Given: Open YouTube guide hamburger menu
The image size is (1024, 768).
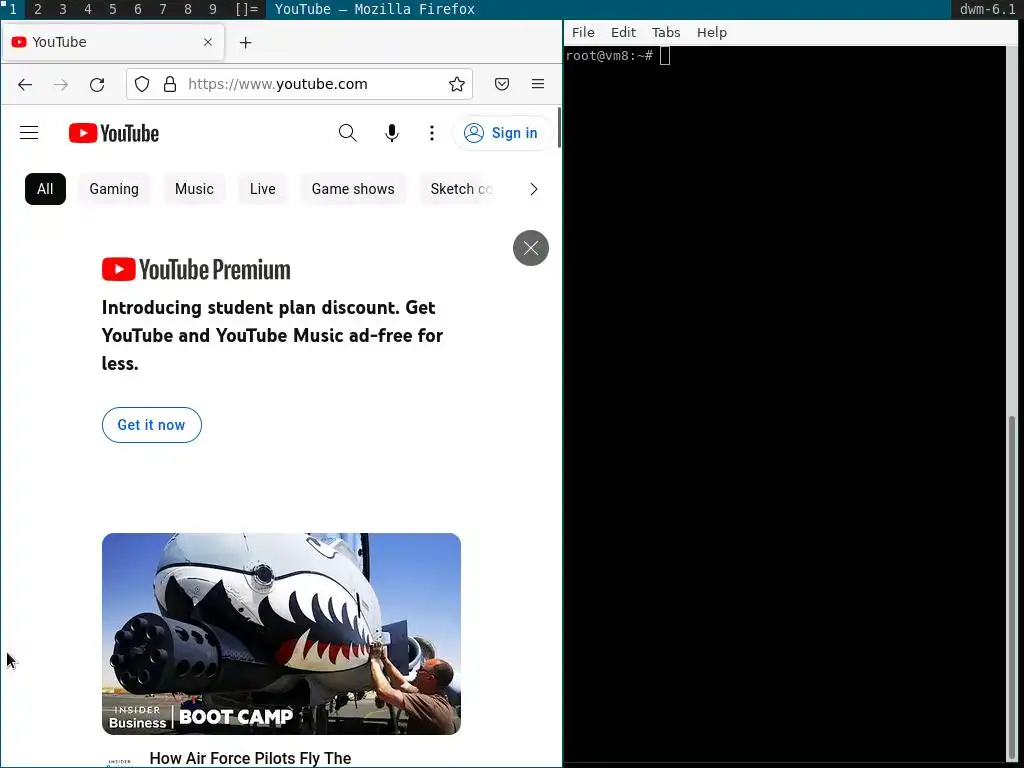Looking at the screenshot, I should point(29,133).
